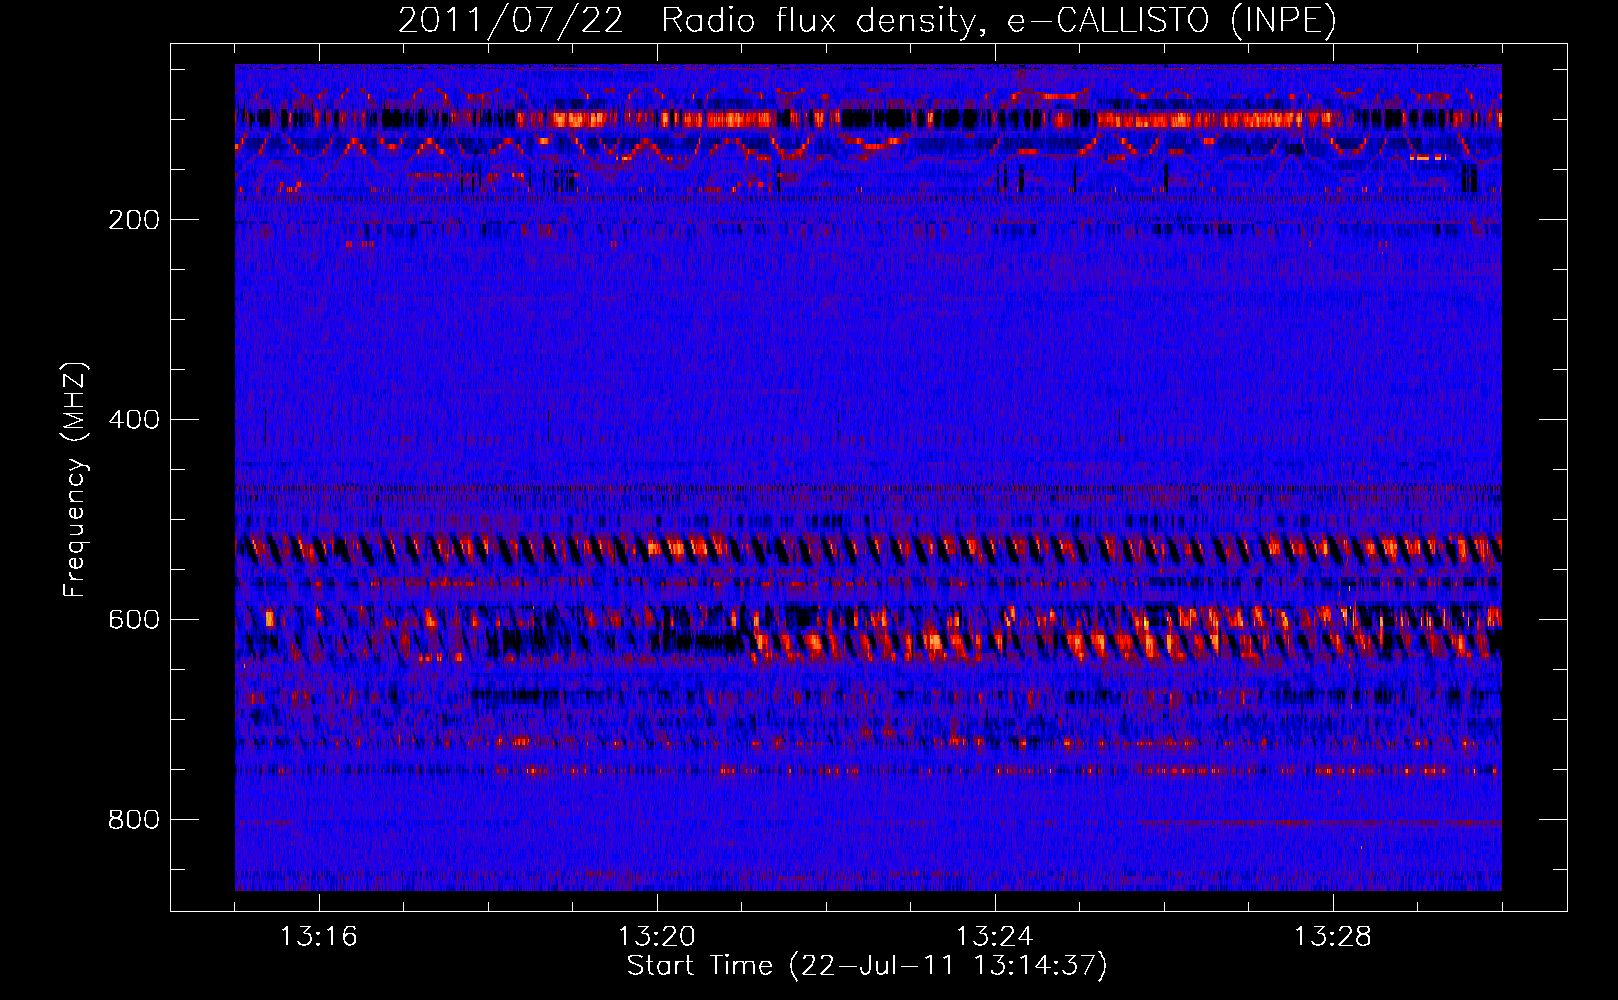The height and width of the screenshot is (1000, 1618).
Task: Select the "Start Time (22-Jul-11 13:14:37)" label
Action: [x=867, y=966]
